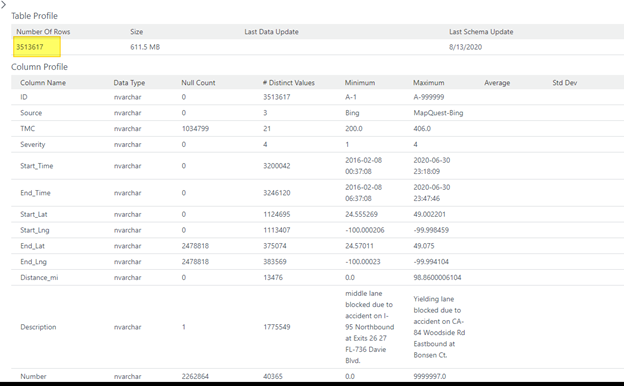Expand the chevron arrow above Table Profile
The image size is (624, 386).
click(4, 5)
